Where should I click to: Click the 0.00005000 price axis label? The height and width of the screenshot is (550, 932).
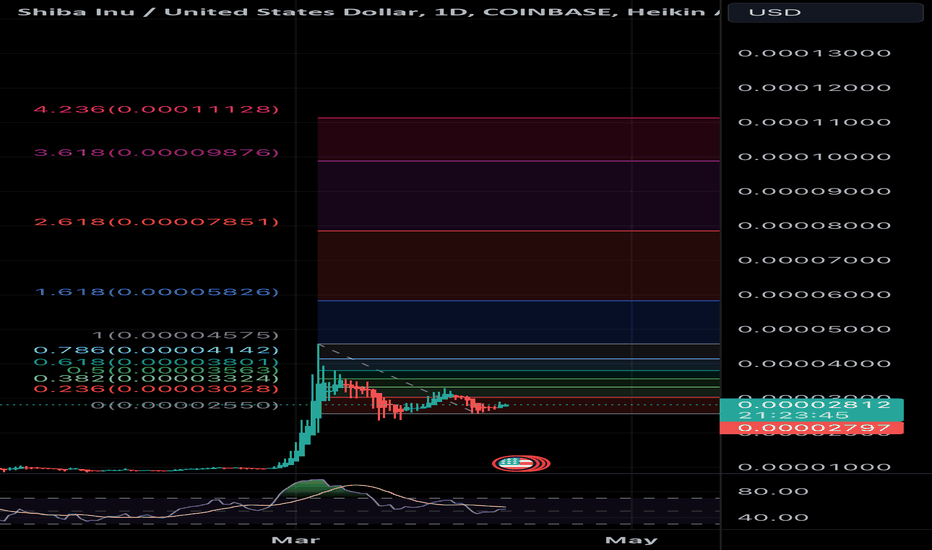(x=814, y=329)
